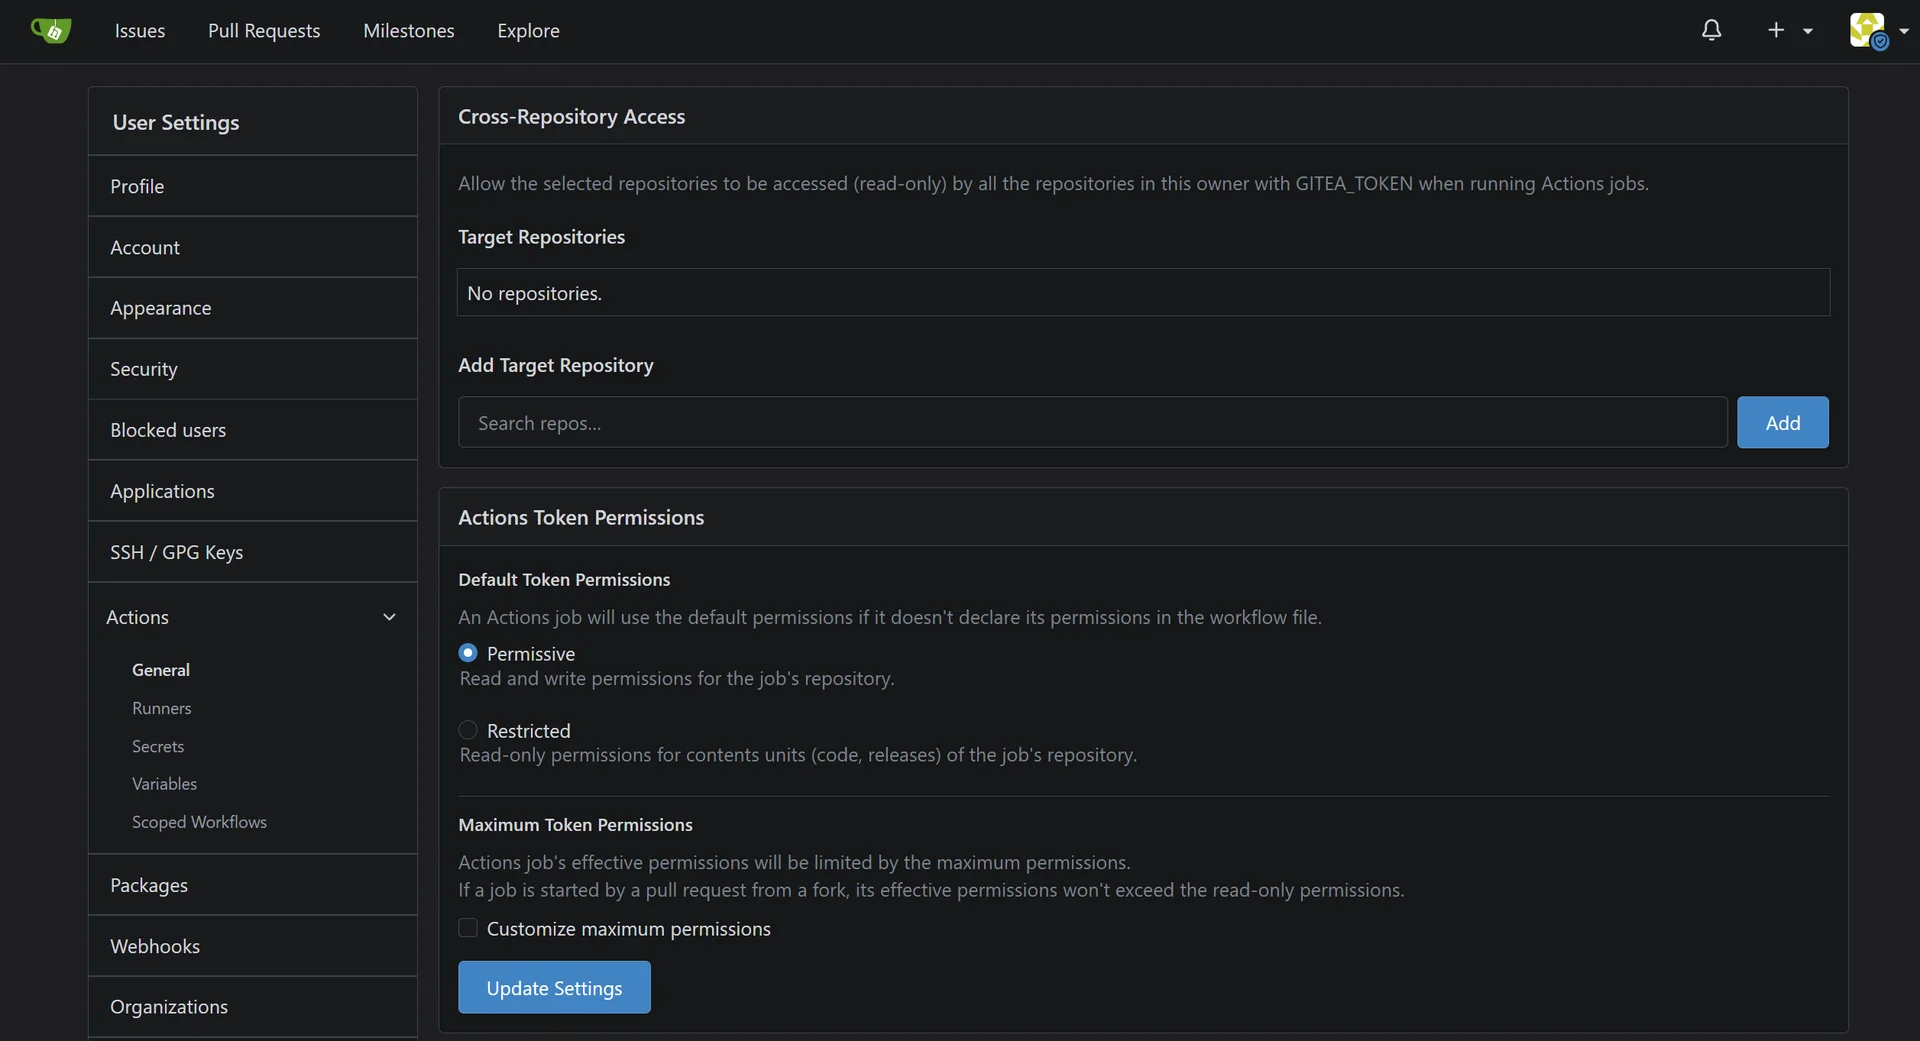Viewport: 1920px width, 1041px height.
Task: Click the create menu dropdown caret
Action: 1808,31
